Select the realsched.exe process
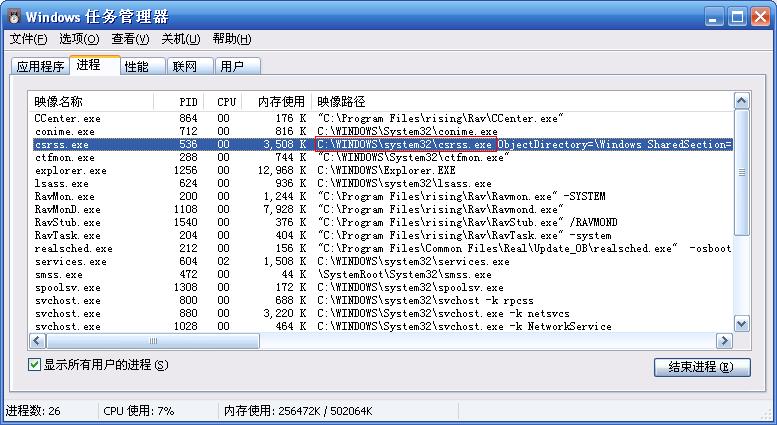This screenshot has width=777, height=425. point(381,248)
